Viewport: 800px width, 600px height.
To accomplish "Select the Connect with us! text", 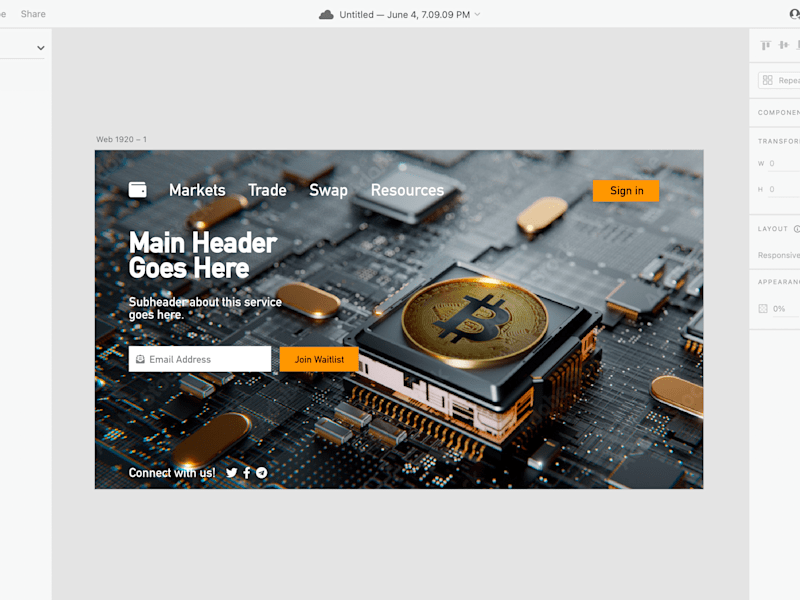I will point(172,473).
